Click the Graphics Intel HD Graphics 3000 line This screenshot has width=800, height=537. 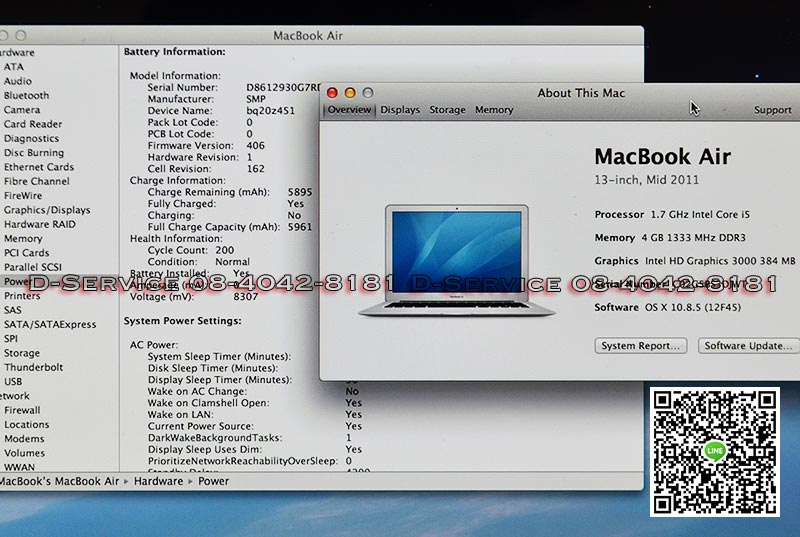pos(695,261)
